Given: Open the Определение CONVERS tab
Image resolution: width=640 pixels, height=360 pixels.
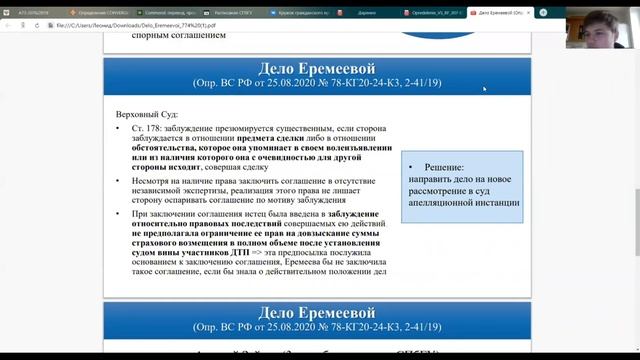Looking at the screenshot, I should (100, 13).
